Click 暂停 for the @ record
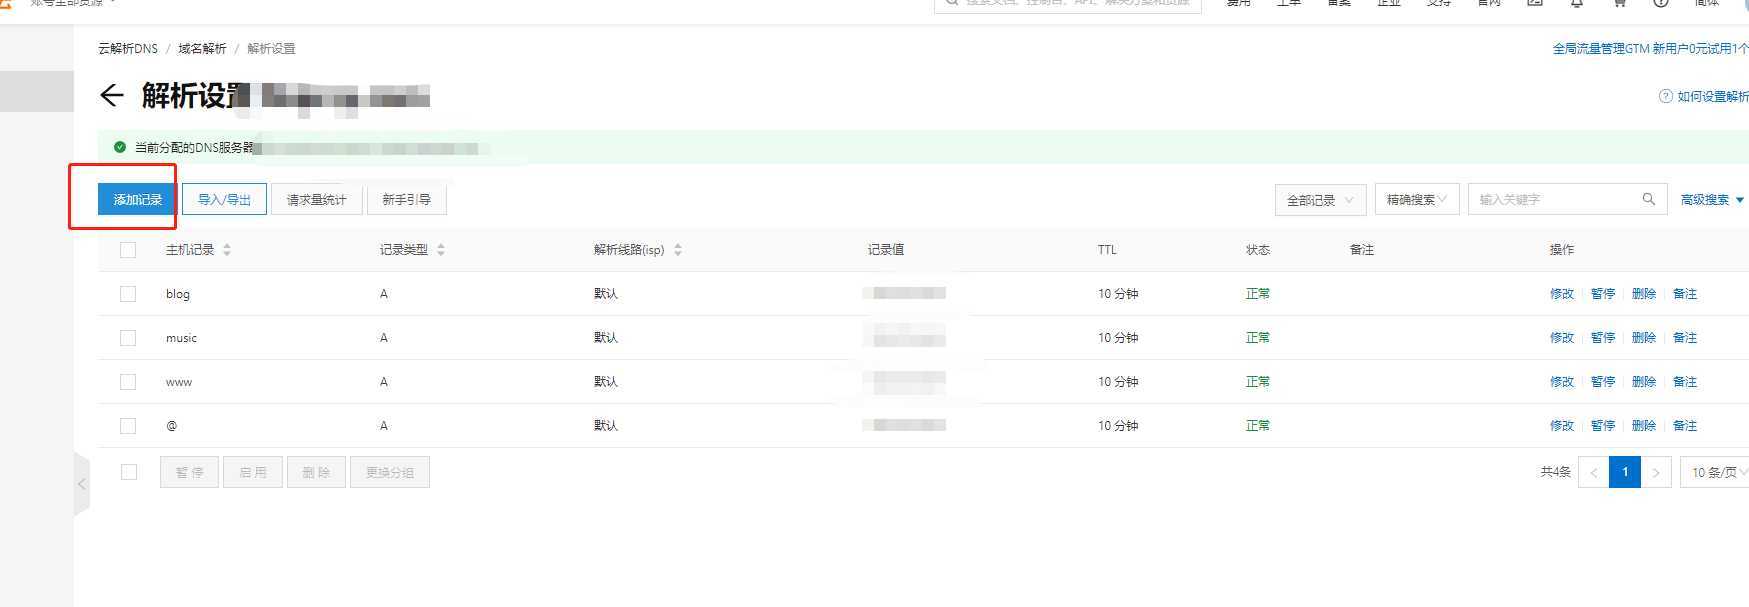Screen dimensions: 1749x607 (x=1603, y=426)
